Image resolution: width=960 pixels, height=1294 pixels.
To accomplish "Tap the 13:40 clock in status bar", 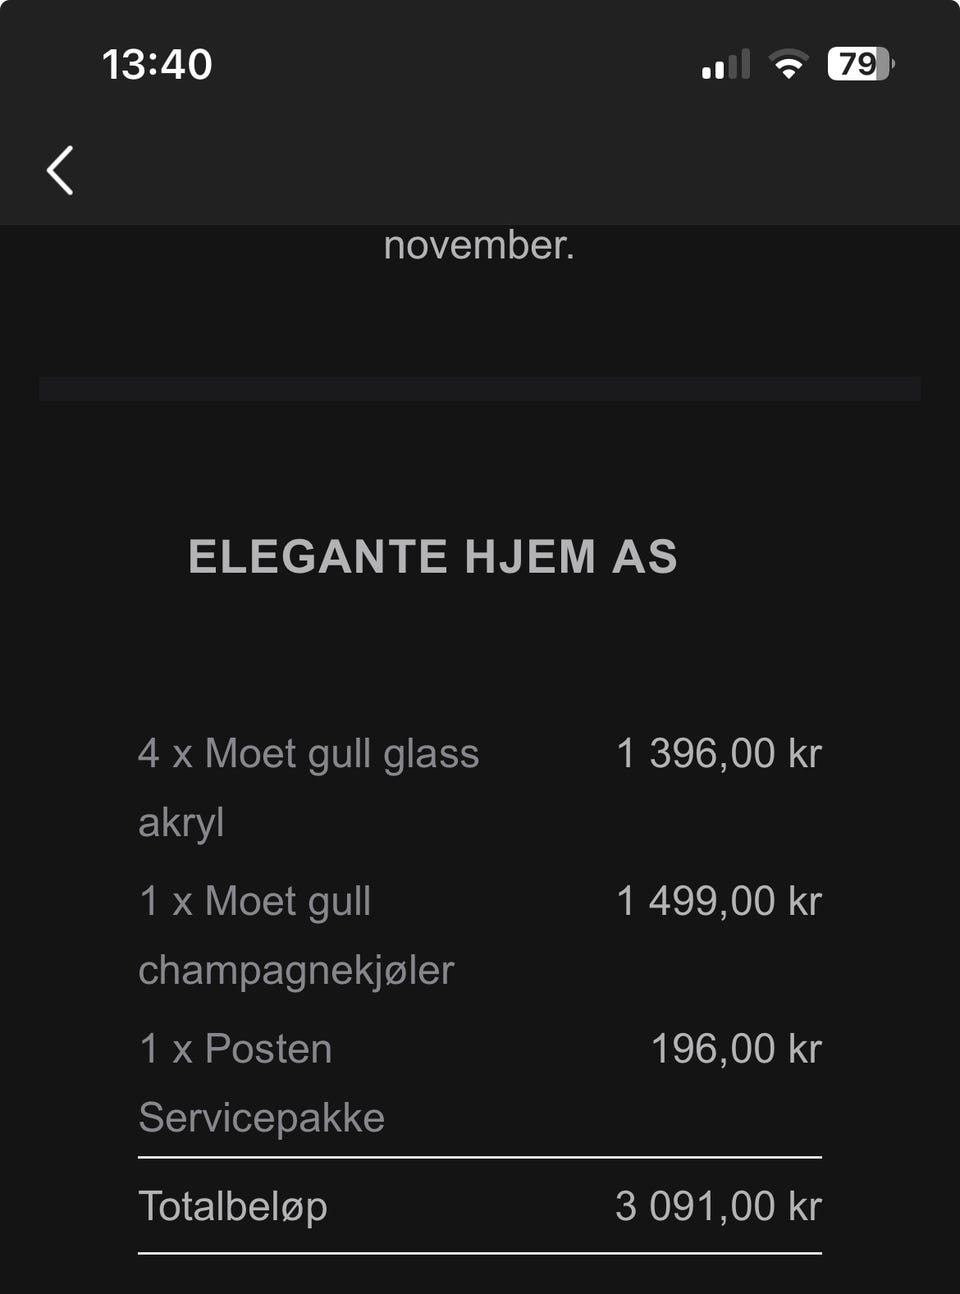I will (157, 65).
